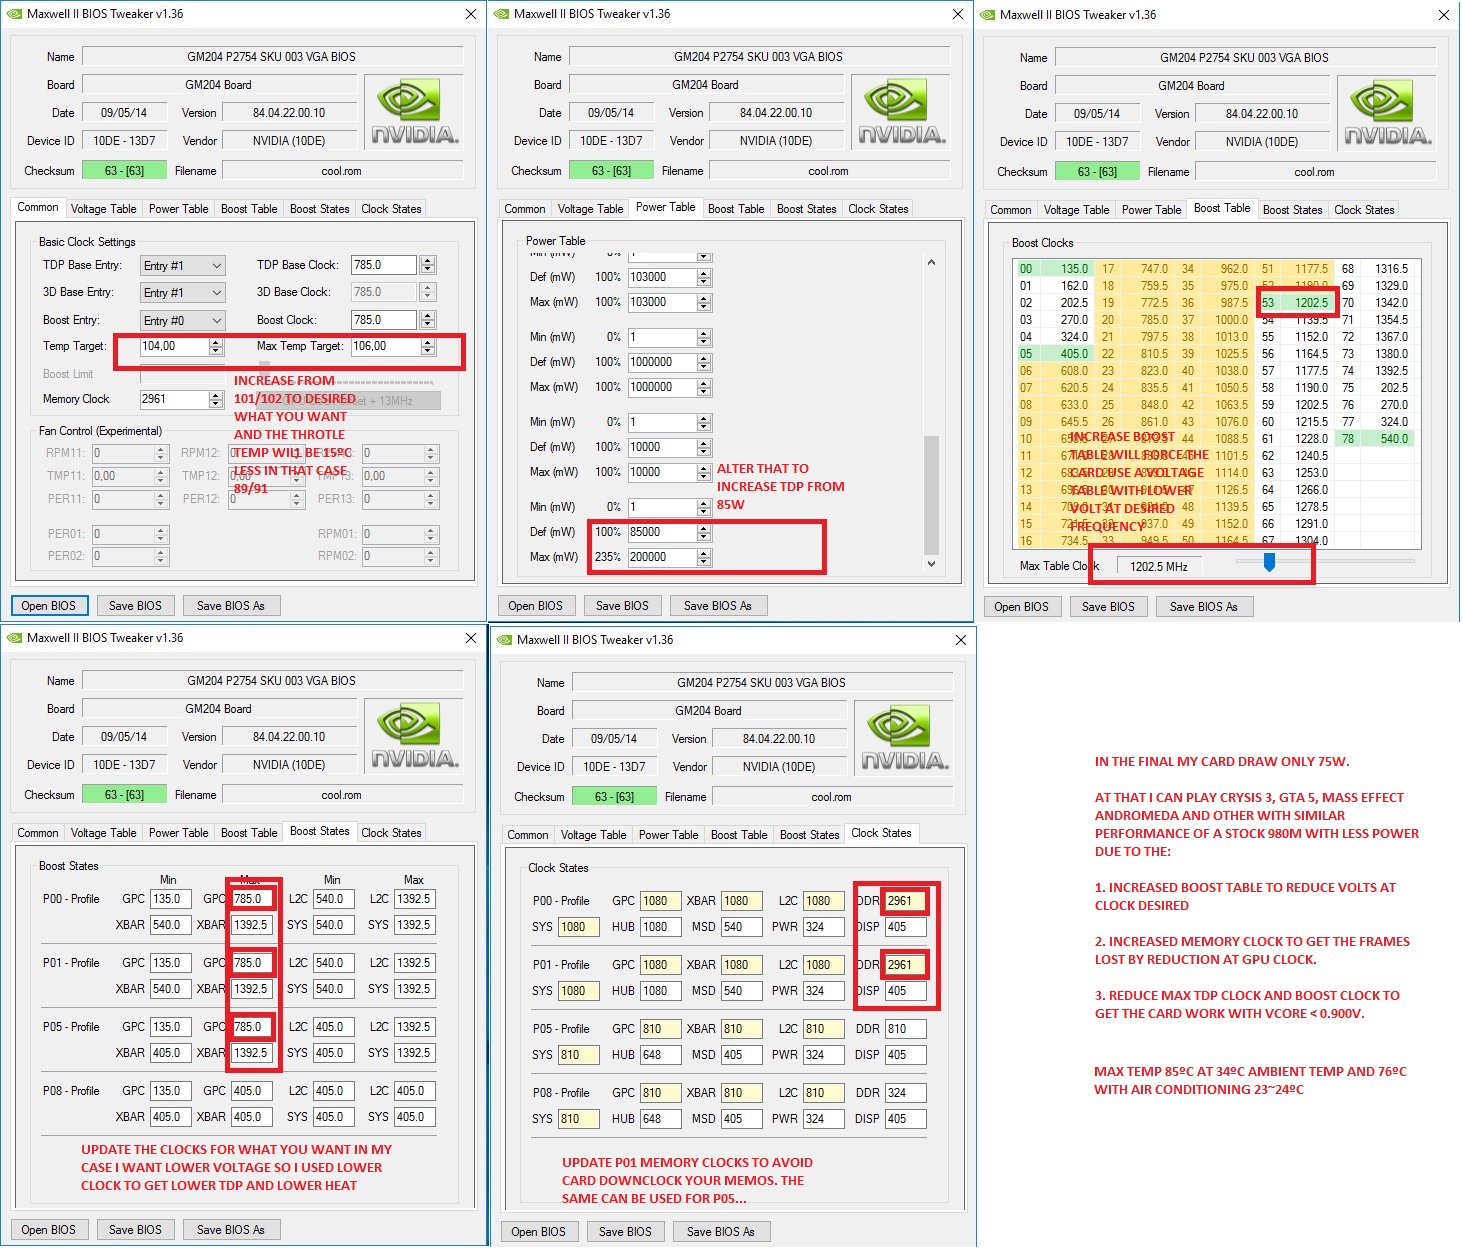Select boost clock entry 53 with 1202.5

click(x=1295, y=303)
